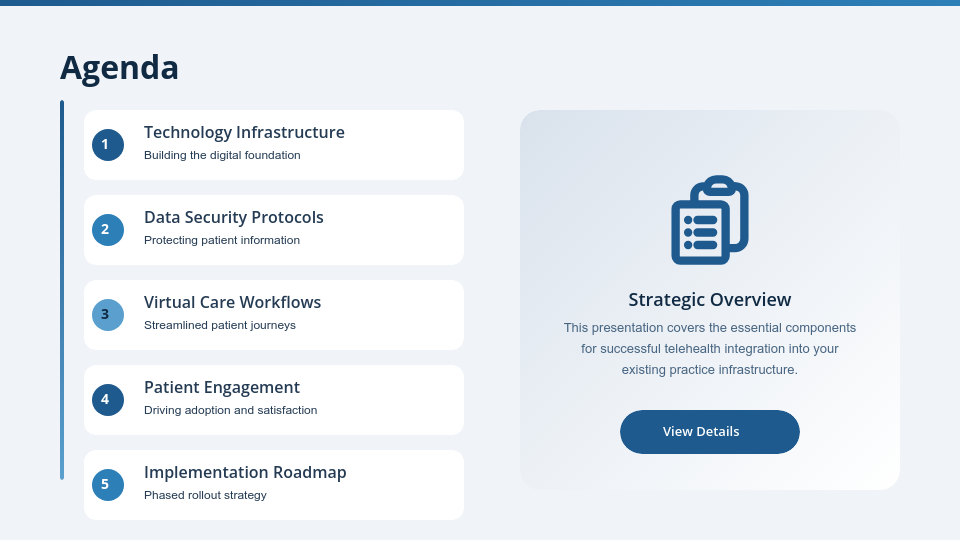Viewport: 960px width, 540px height.
Task: Select the Technology Infrastructure agenda title
Action: coord(244,133)
